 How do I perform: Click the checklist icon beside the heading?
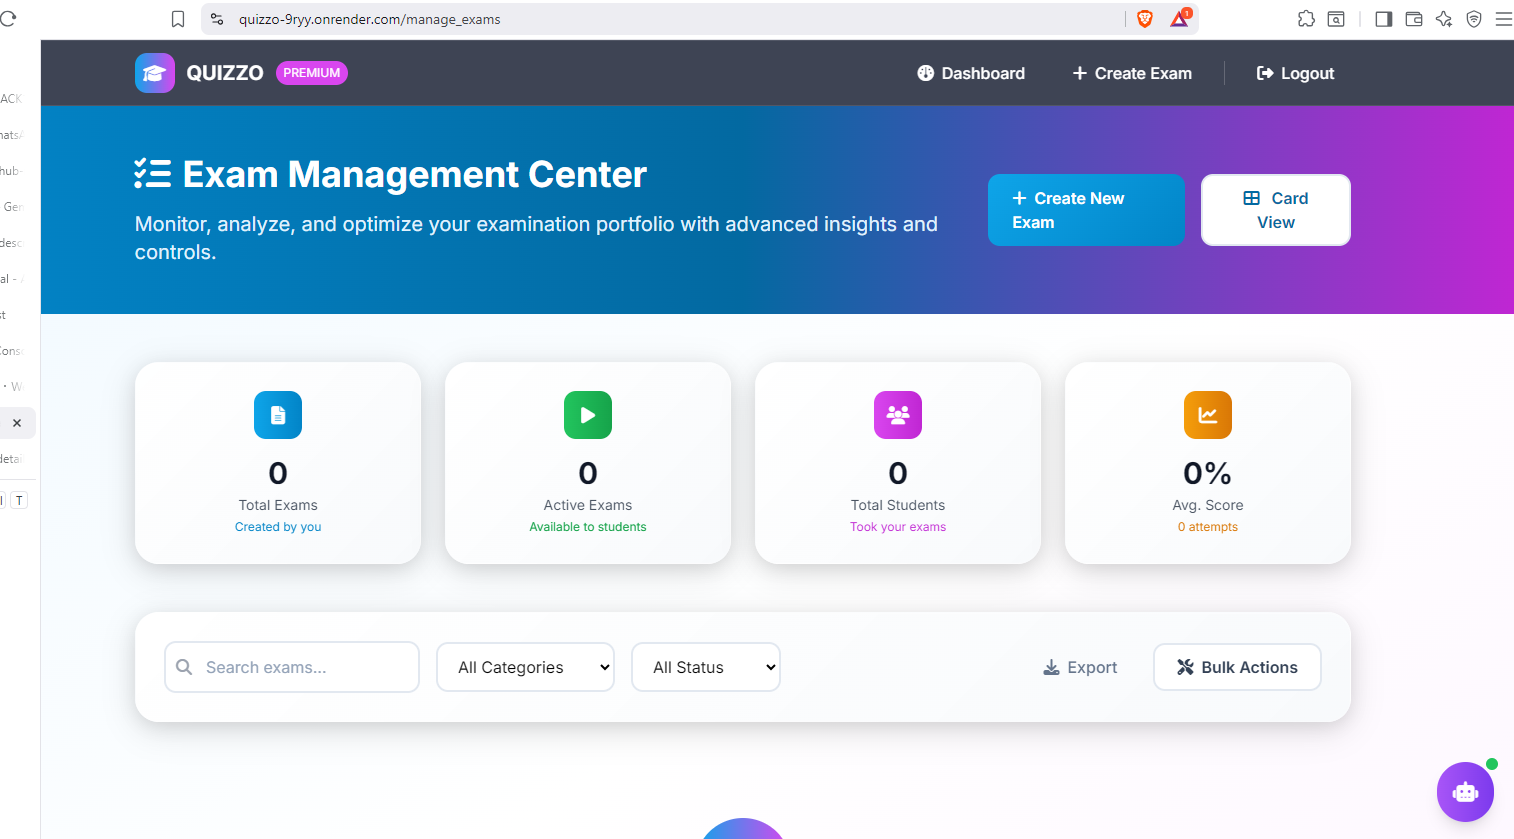click(x=153, y=174)
